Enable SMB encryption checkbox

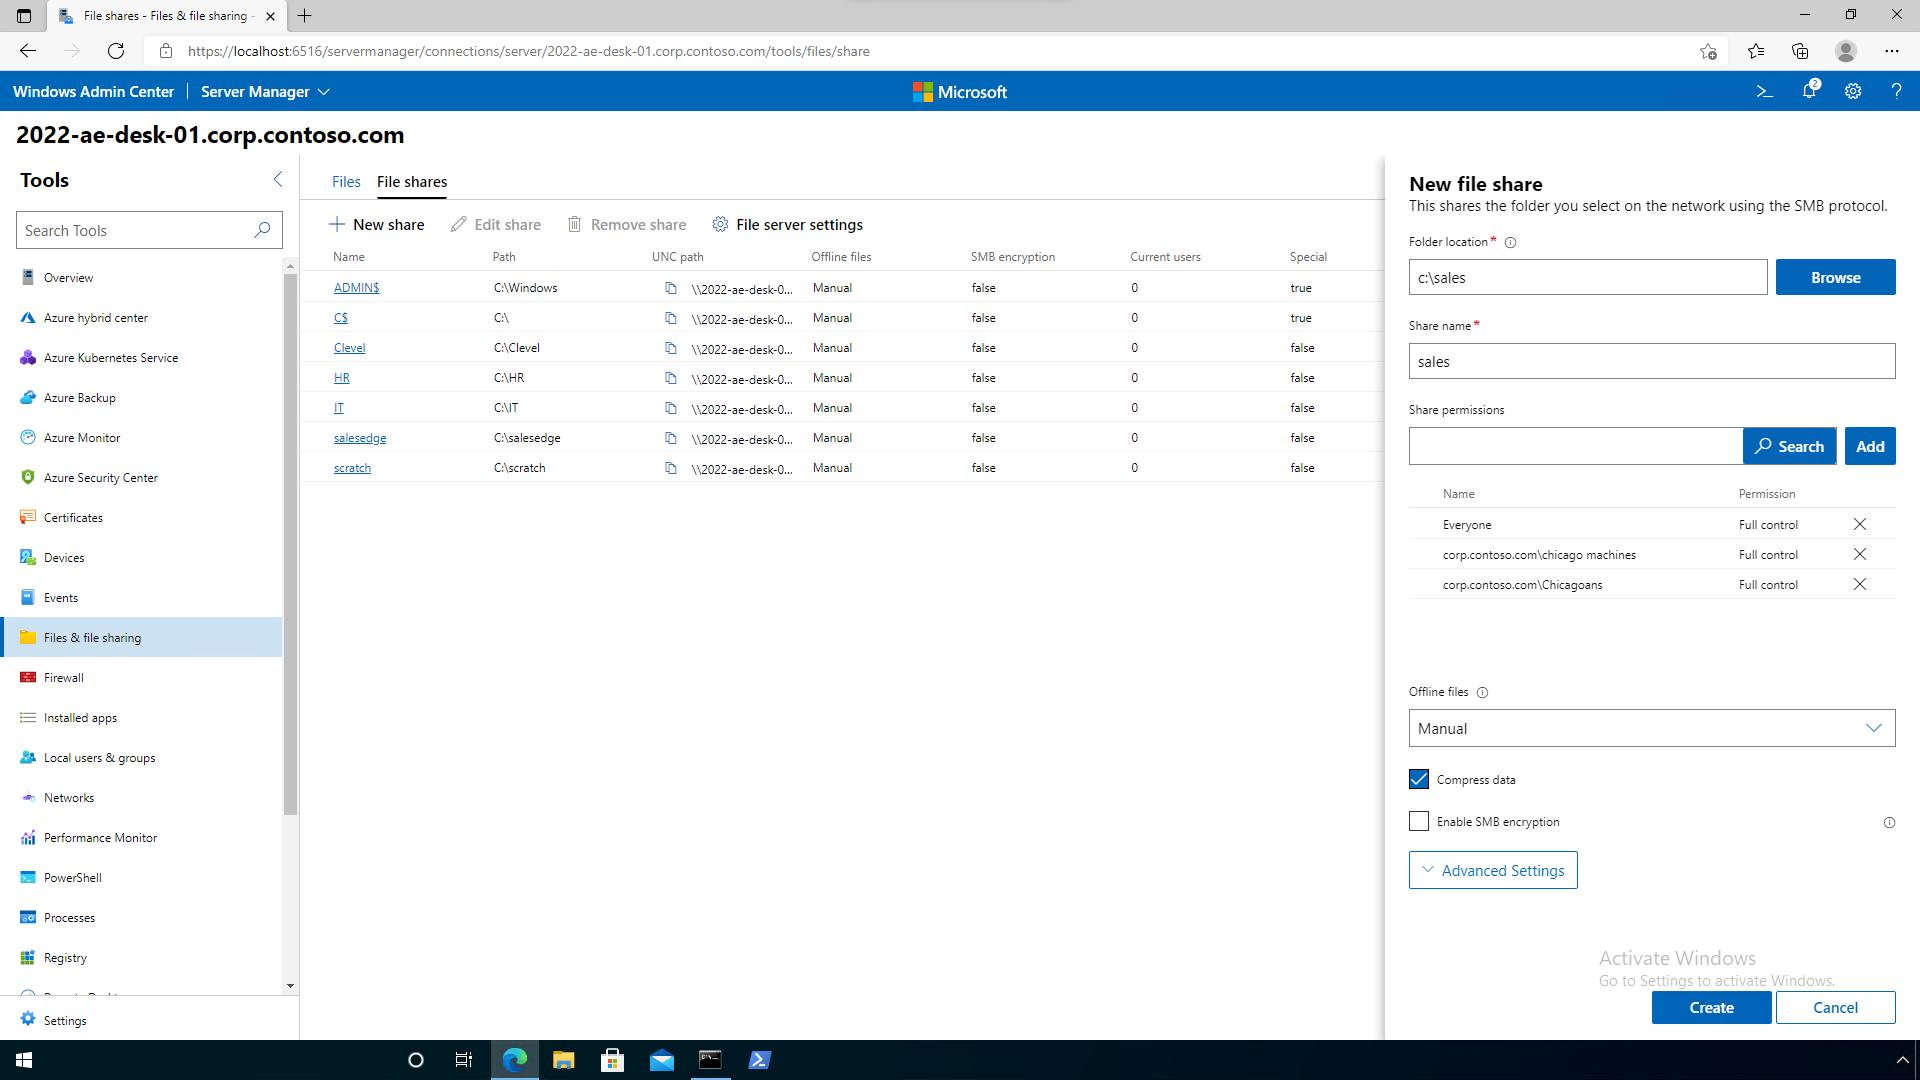coord(1418,820)
